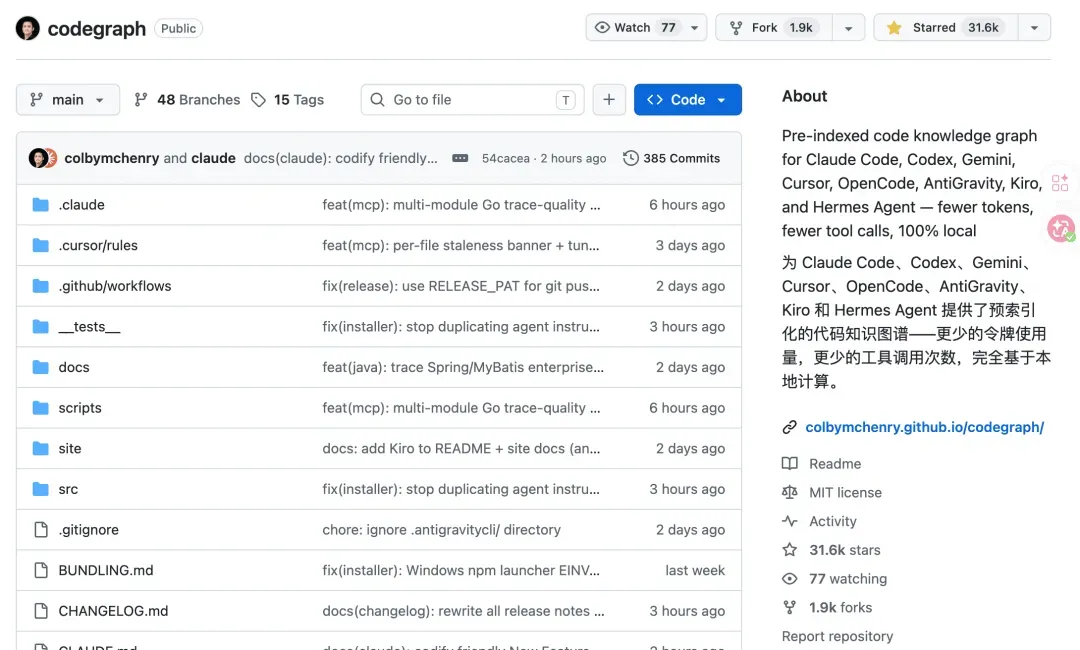Open the src folder name
Viewport: 1080px width, 650px height.
coord(68,489)
